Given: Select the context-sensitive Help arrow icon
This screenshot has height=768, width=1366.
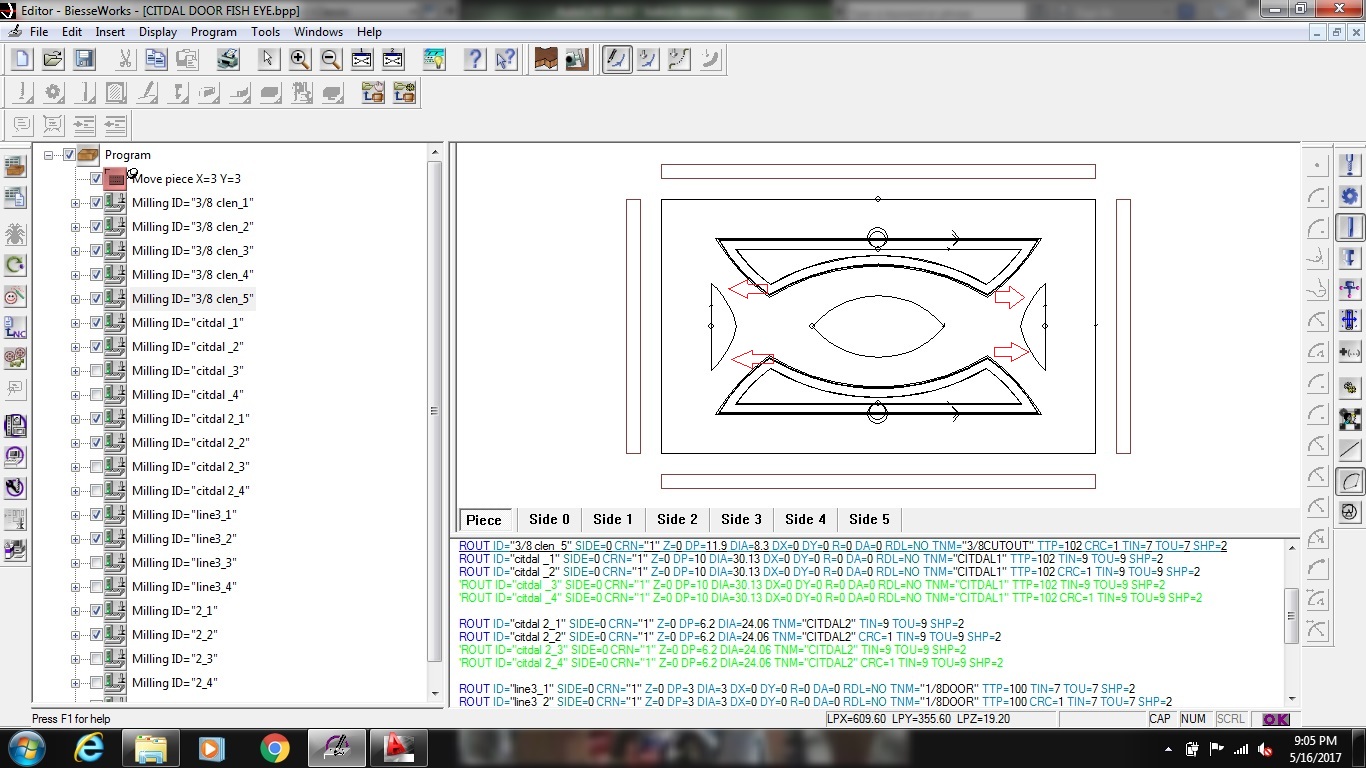Looking at the screenshot, I should point(507,59).
